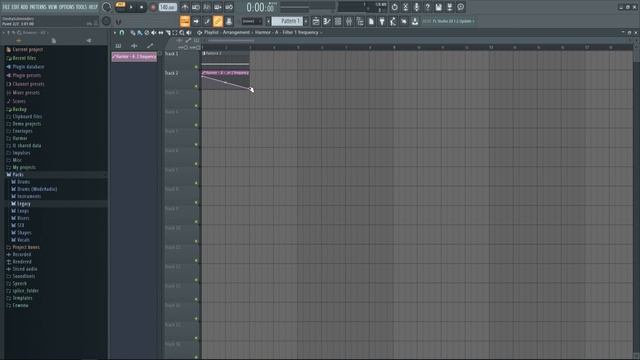Click the render/export audio icon
This screenshot has width=640, height=360.
click(449, 7)
